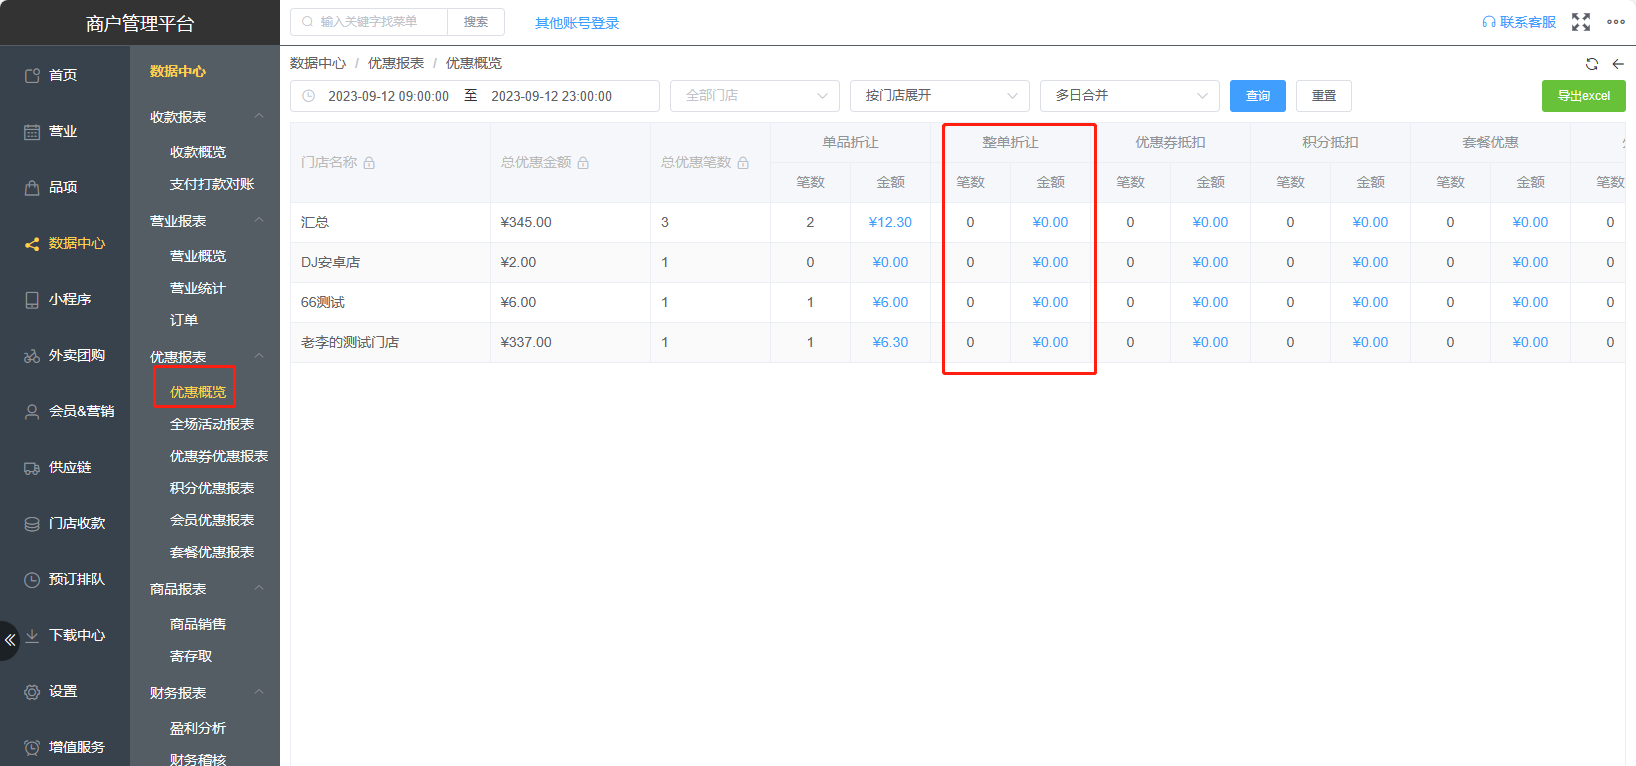
Task: Open 会员优惠报表
Action: (x=212, y=520)
